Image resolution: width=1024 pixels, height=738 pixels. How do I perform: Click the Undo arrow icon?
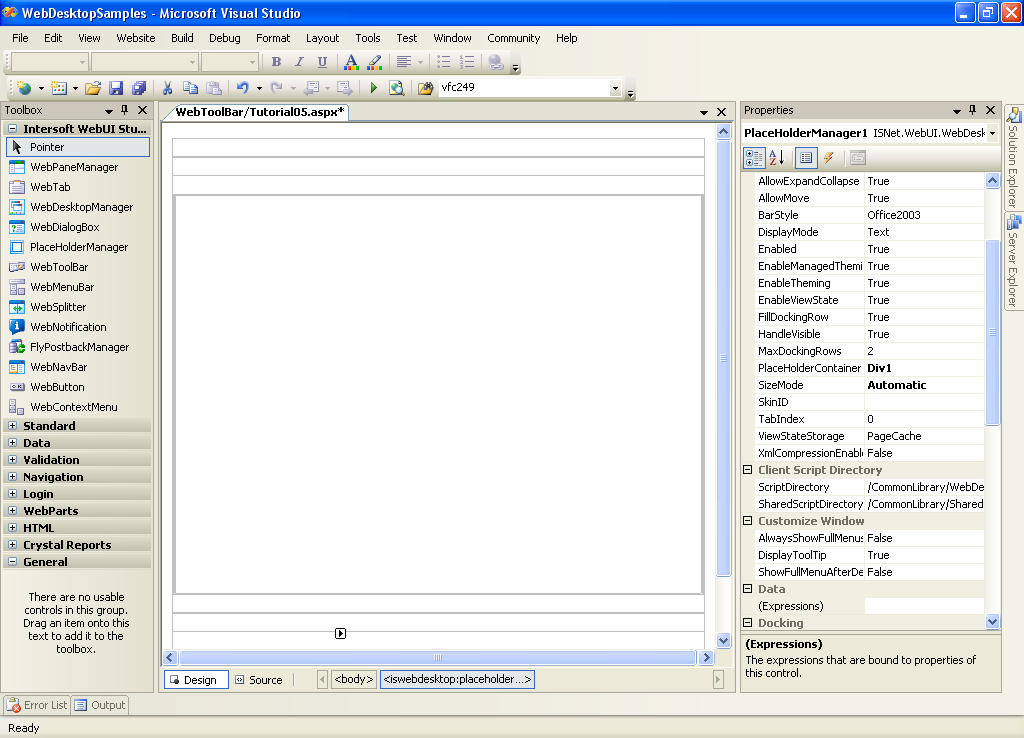[242, 88]
